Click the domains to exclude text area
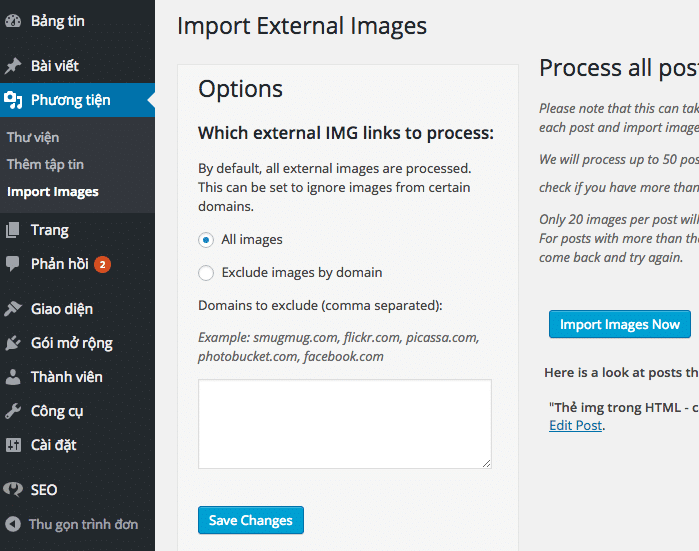Screen dimensions: 699x551 click(344, 424)
